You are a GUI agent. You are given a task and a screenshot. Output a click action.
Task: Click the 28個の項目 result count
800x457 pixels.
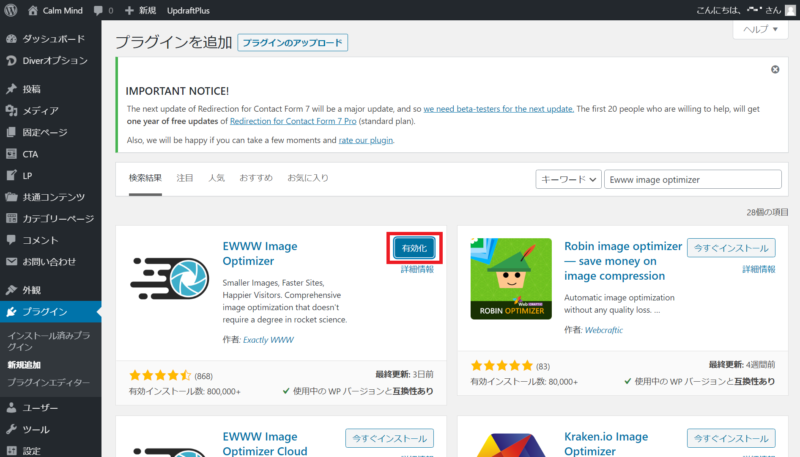(x=767, y=212)
